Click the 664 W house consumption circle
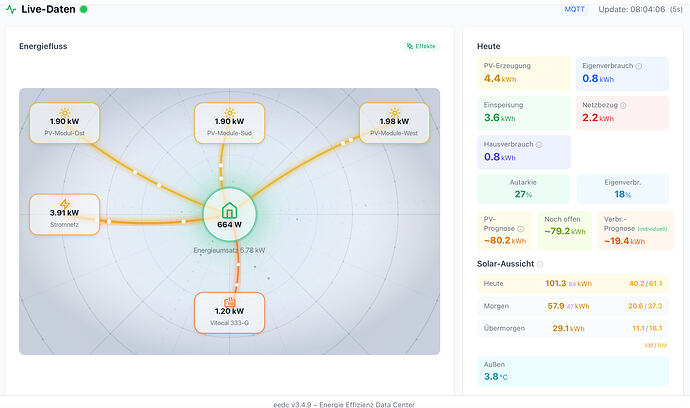This screenshot has height=408, width=690. 229,215
